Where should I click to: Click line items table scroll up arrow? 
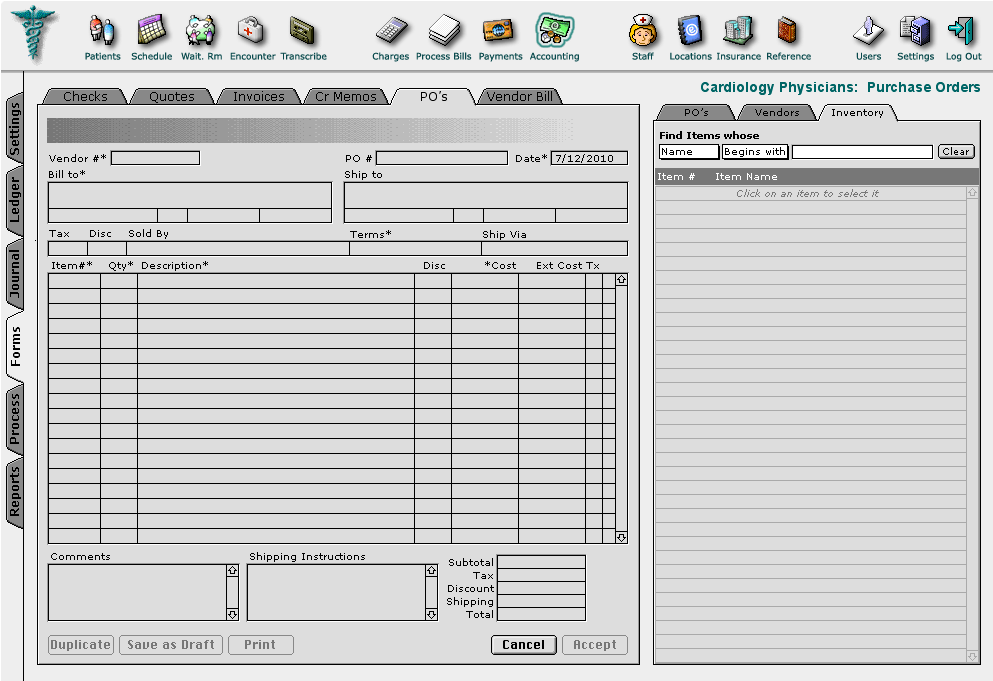[x=621, y=279]
